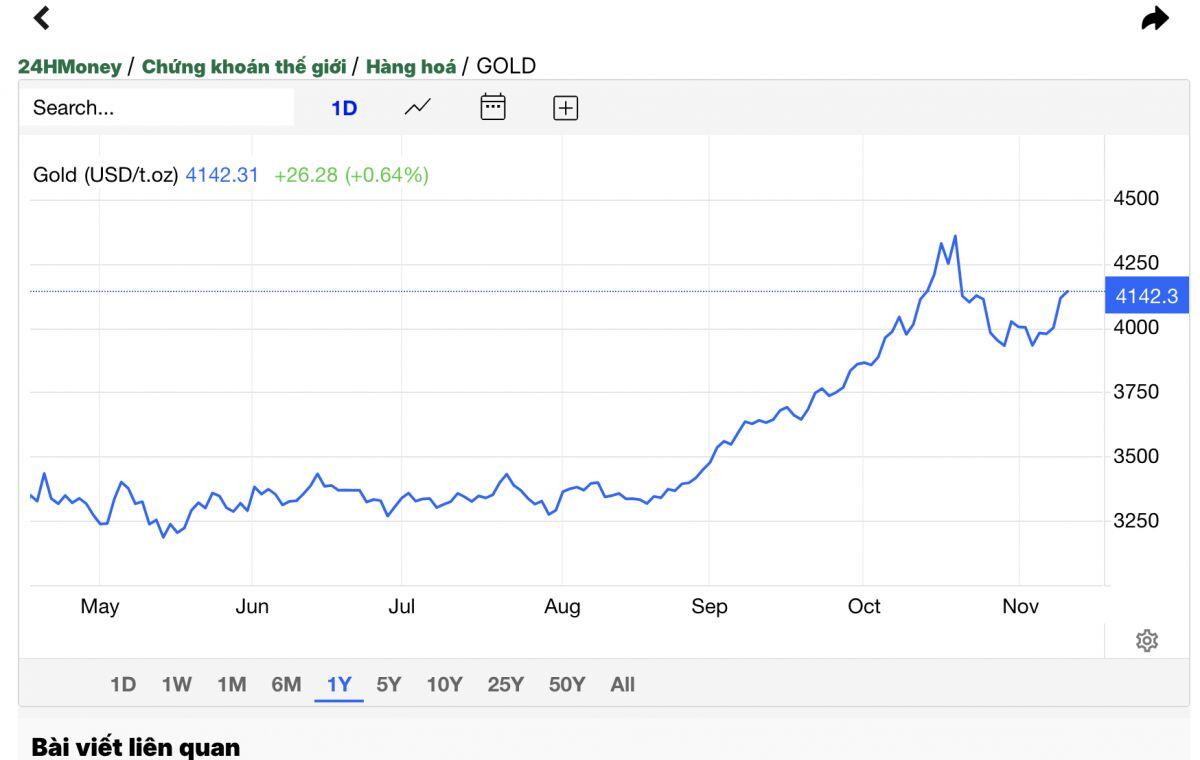The width and height of the screenshot is (1200, 760).
Task: Open Hàng hoá breadcrumb link
Action: coord(410,67)
